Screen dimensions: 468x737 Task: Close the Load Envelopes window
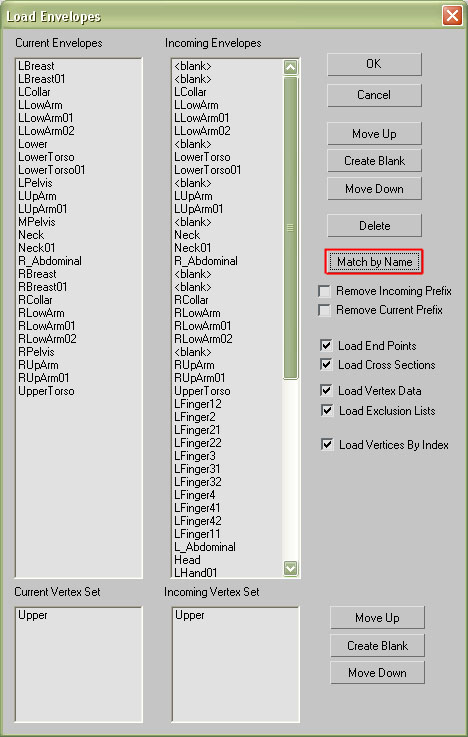[452, 16]
